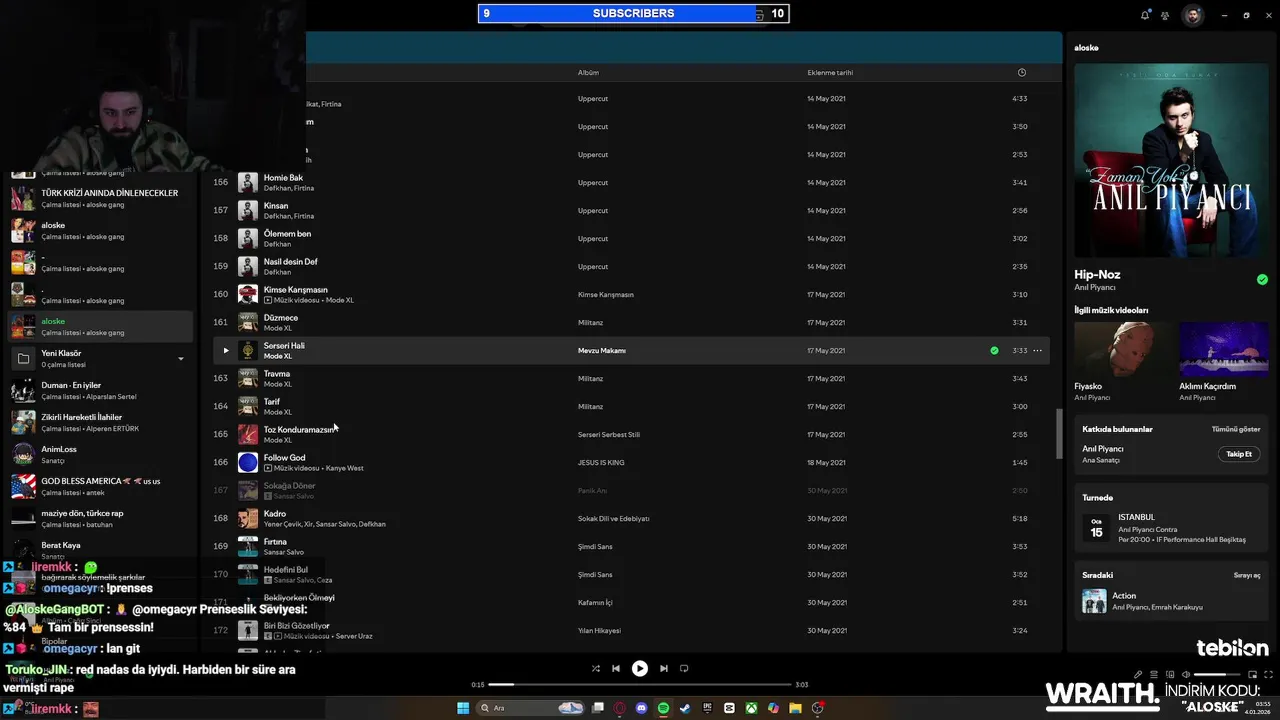Click the playlist vertical scrollbar thumb

coord(1059,434)
